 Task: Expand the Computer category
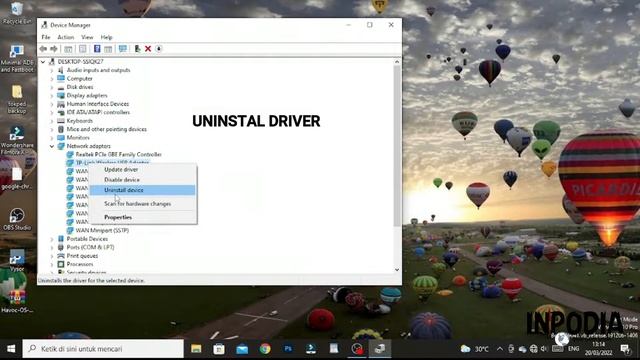pyautogui.click(x=52, y=79)
